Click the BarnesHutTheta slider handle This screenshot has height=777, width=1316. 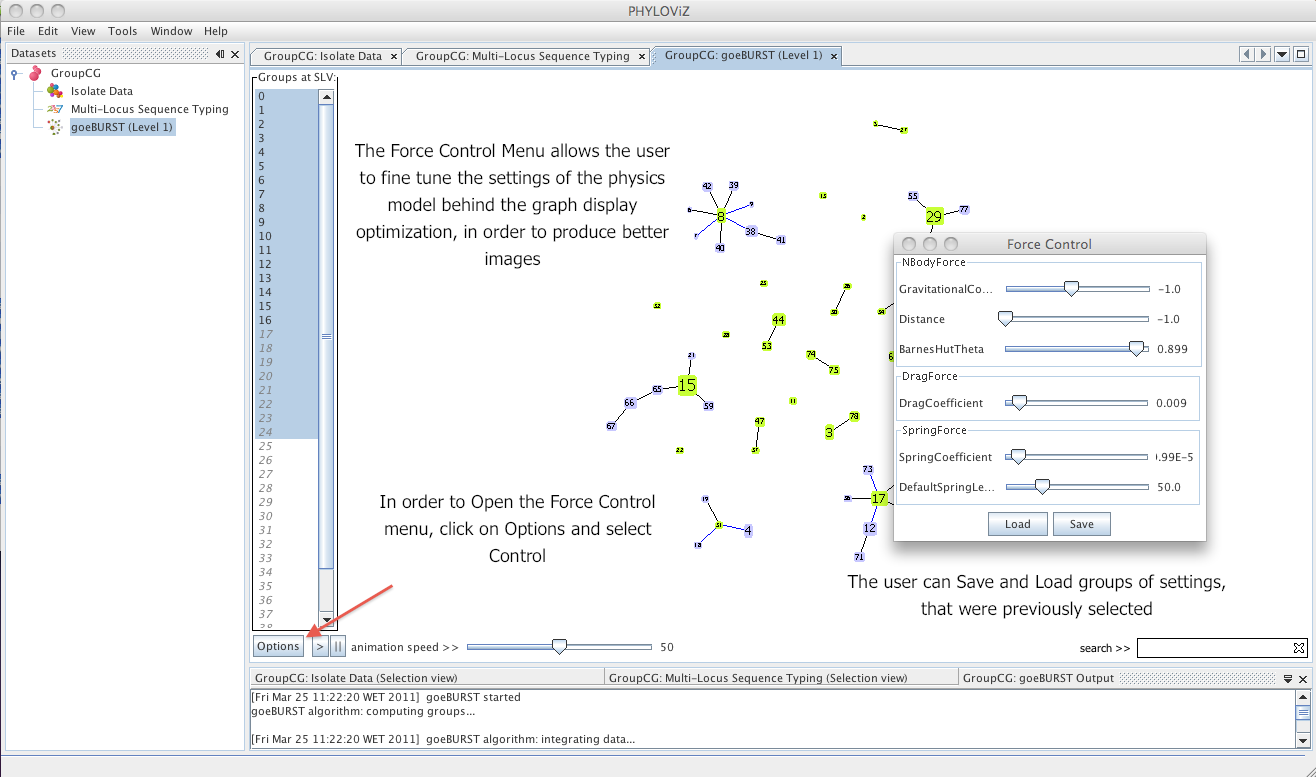[x=1136, y=349]
